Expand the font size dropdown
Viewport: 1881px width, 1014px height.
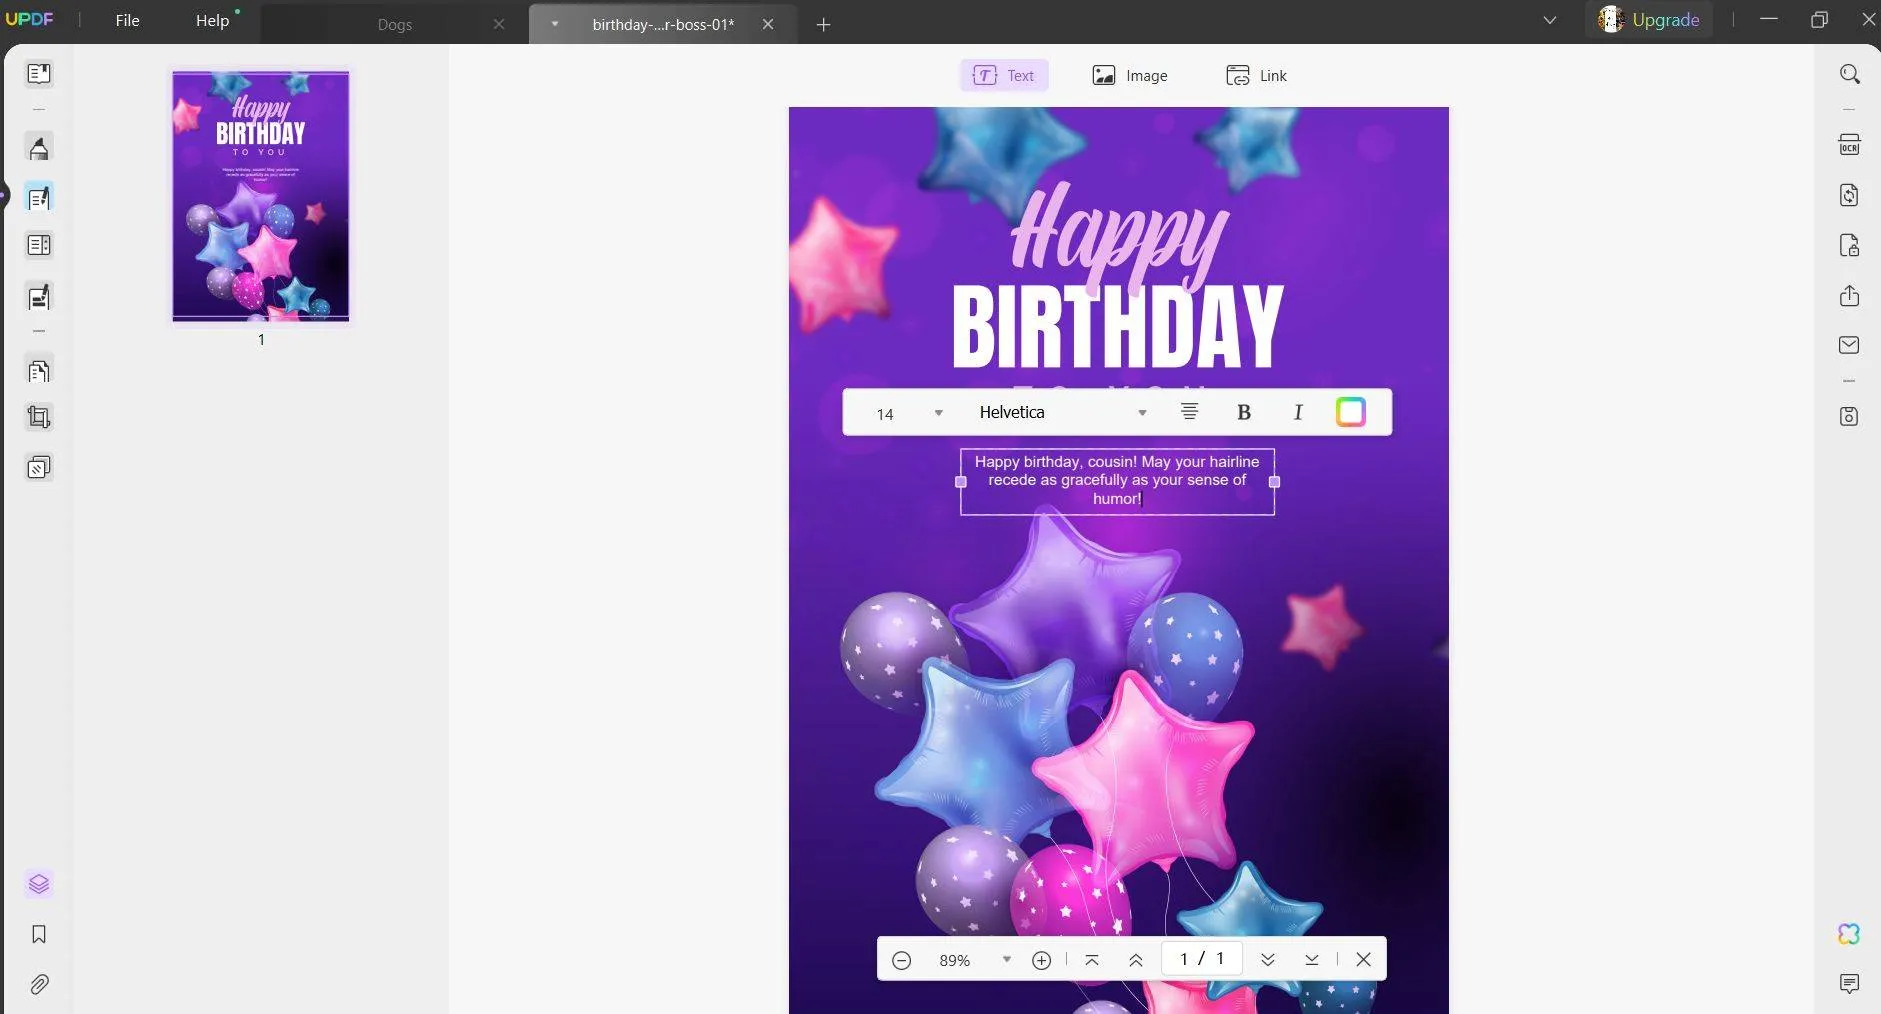938,413
